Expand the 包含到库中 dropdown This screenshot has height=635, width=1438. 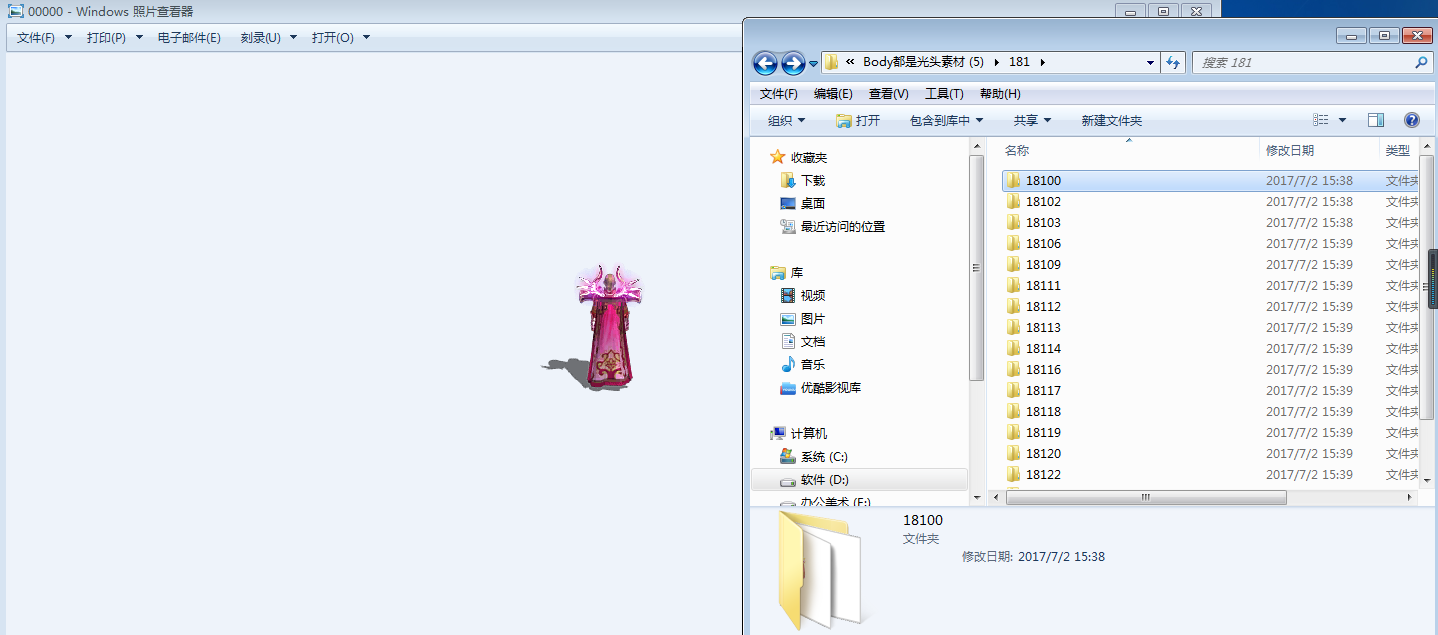pos(946,120)
